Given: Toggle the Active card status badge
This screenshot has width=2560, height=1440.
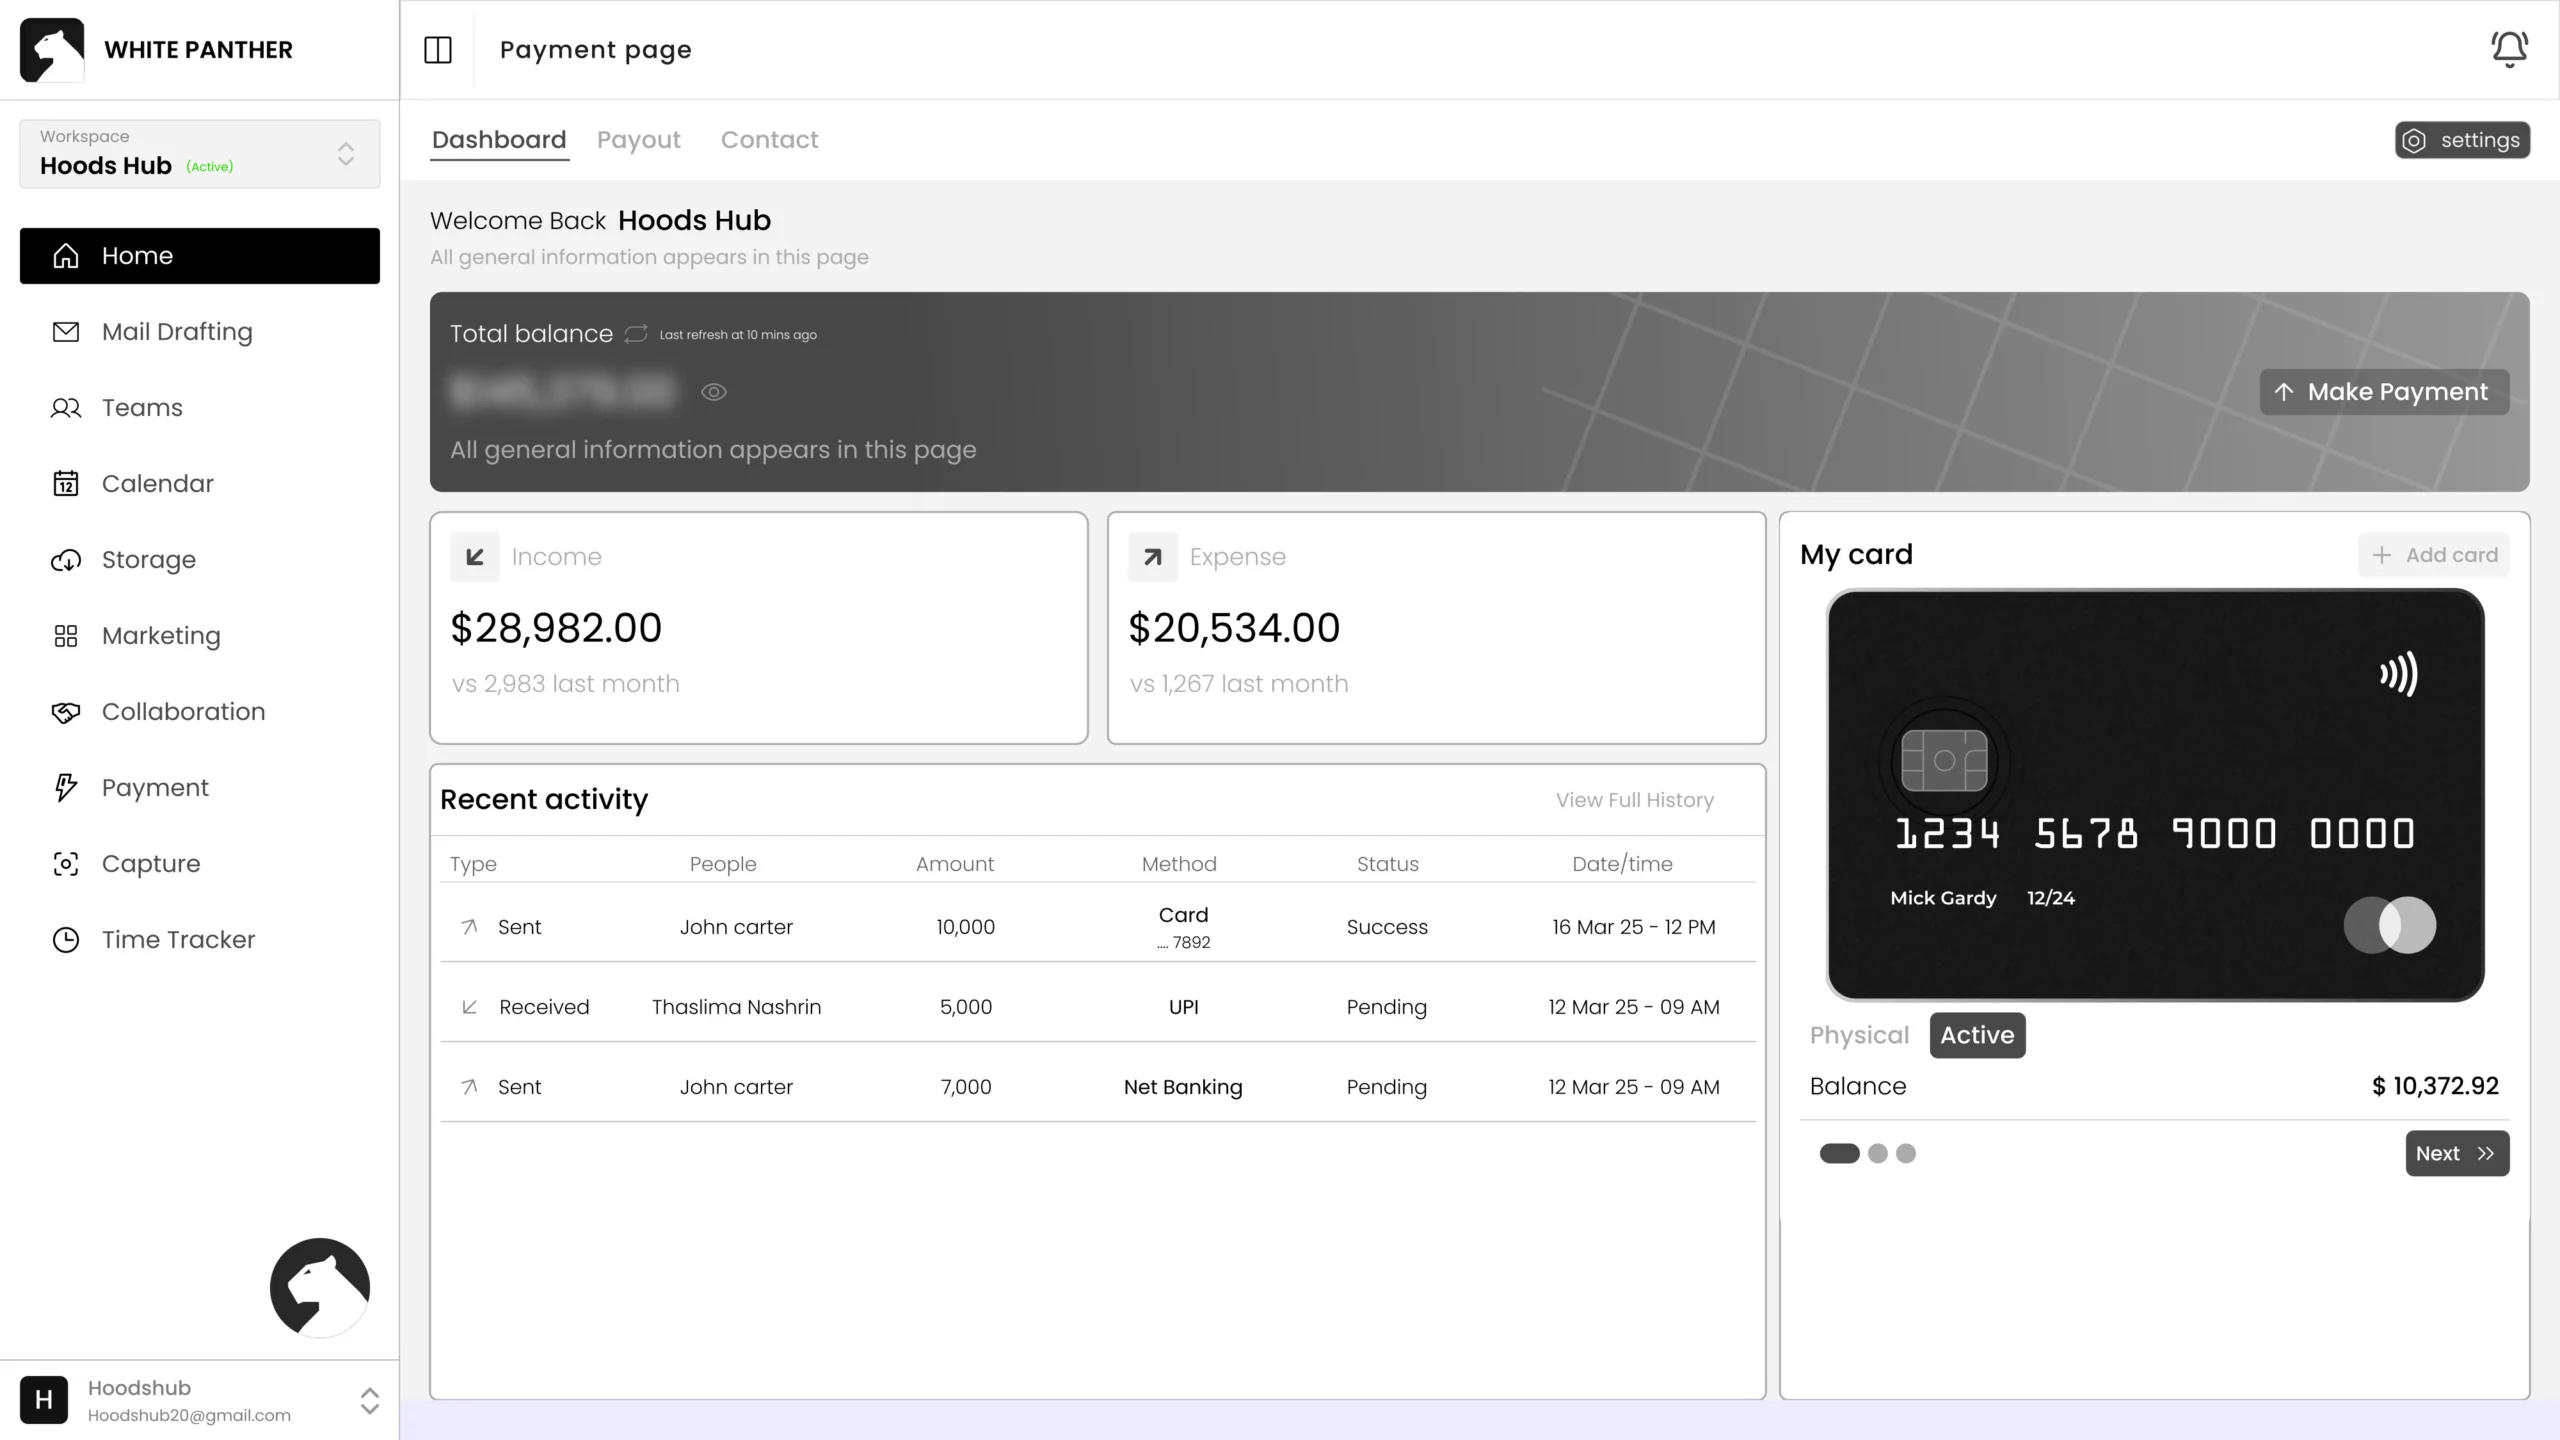Looking at the screenshot, I should (x=1977, y=1035).
